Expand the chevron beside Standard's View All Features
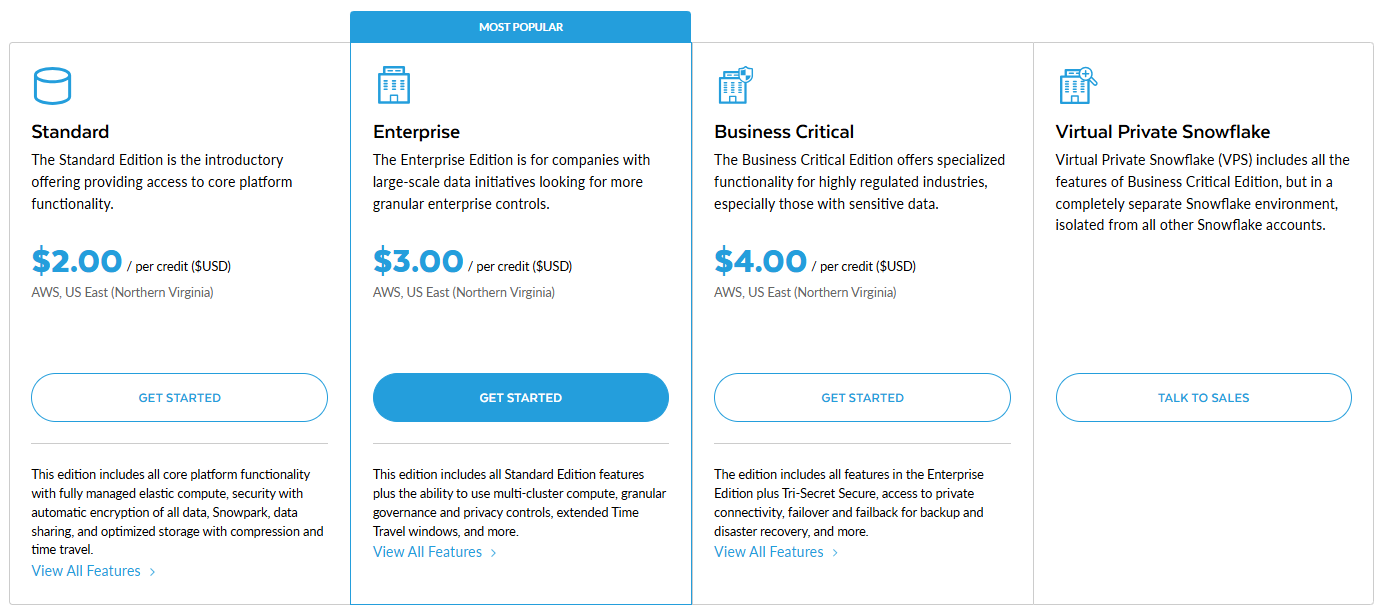Image resolution: width=1381 pixels, height=612 pixels. pos(152,571)
